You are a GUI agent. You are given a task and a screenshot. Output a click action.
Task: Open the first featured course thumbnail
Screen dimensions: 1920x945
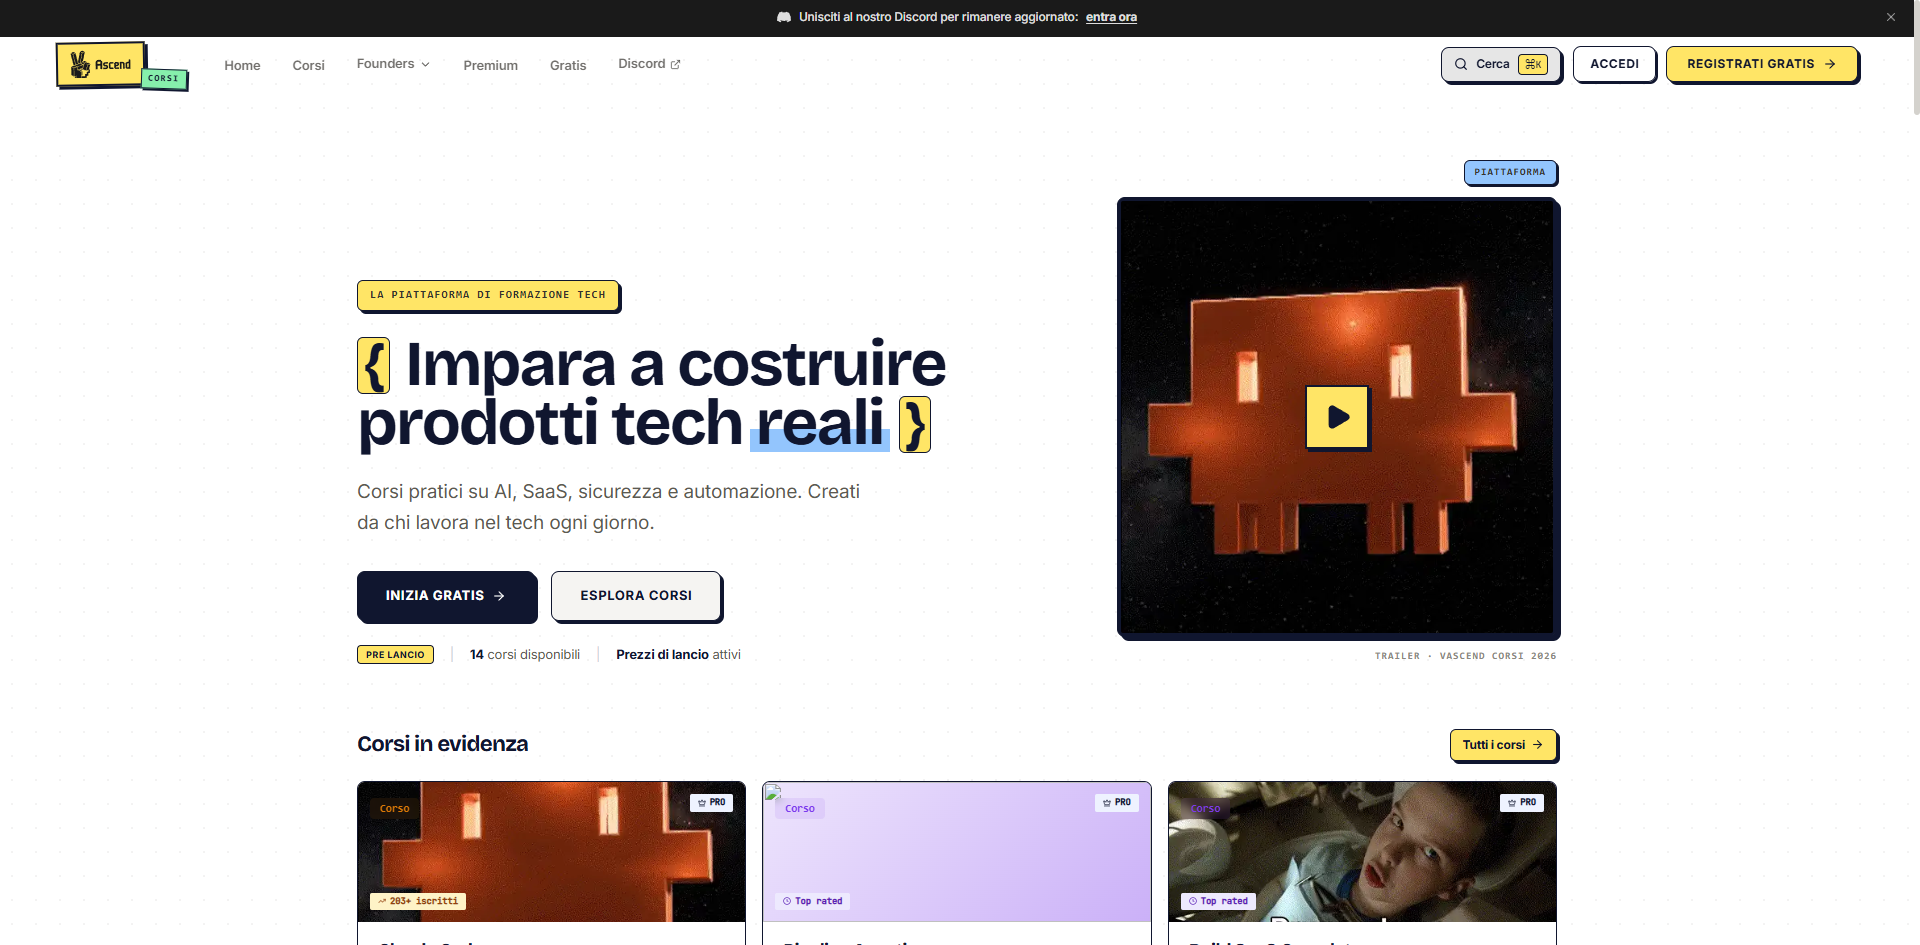point(551,851)
